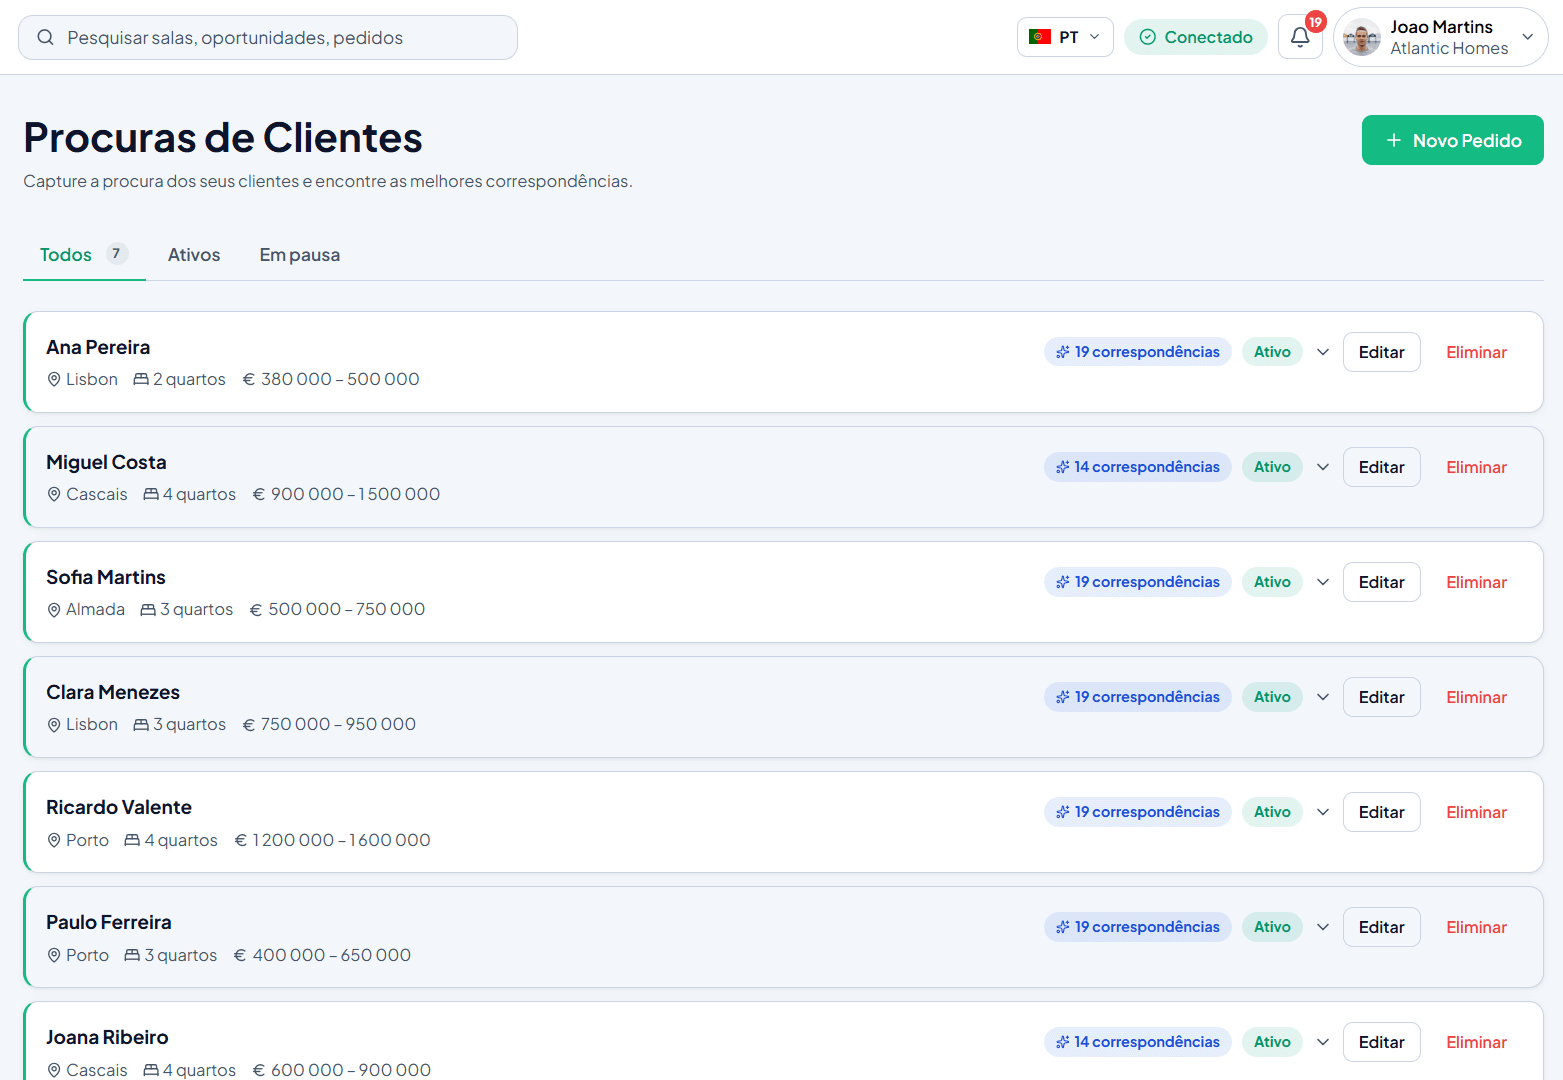This screenshot has width=1563, height=1080.
Task: Open Ricardo Valente's 19 correspondências badge
Action: 1137,812
